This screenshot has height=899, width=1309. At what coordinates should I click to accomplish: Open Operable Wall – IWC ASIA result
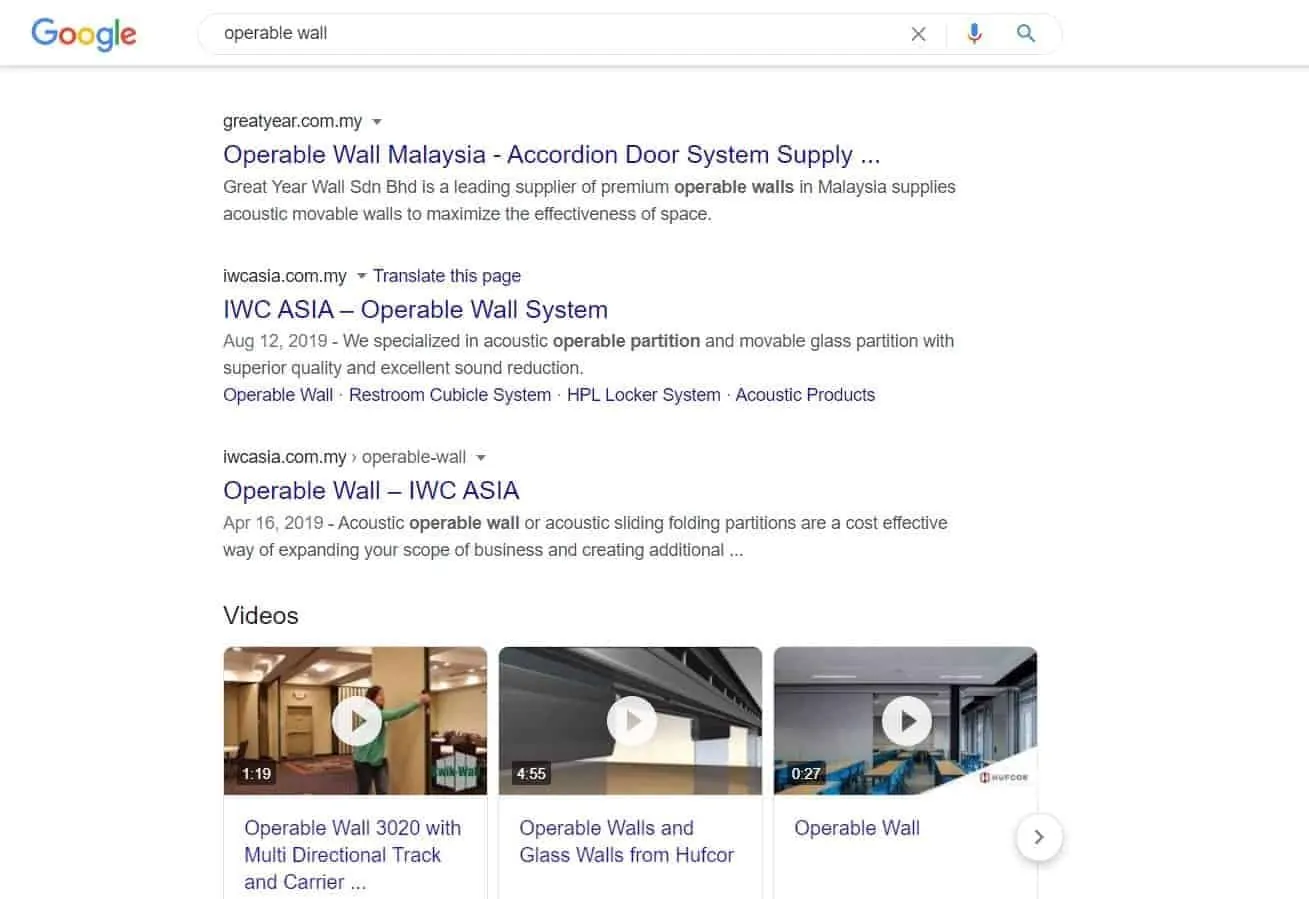click(x=371, y=490)
